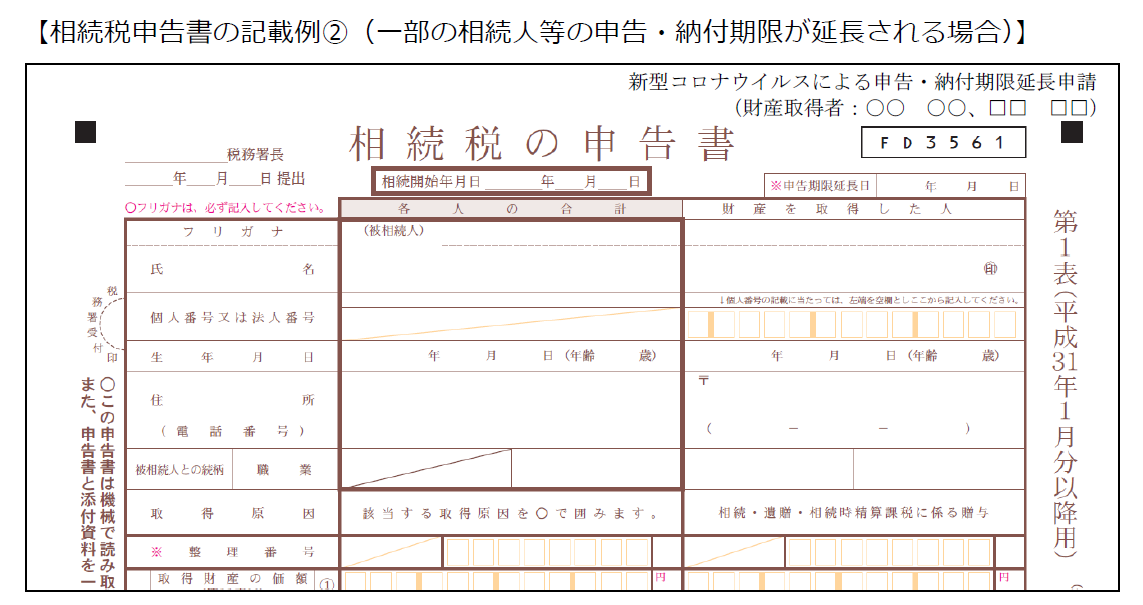The width and height of the screenshot is (1143, 605).
Task: Click the '相続開始年月日' date field
Action: (511, 182)
